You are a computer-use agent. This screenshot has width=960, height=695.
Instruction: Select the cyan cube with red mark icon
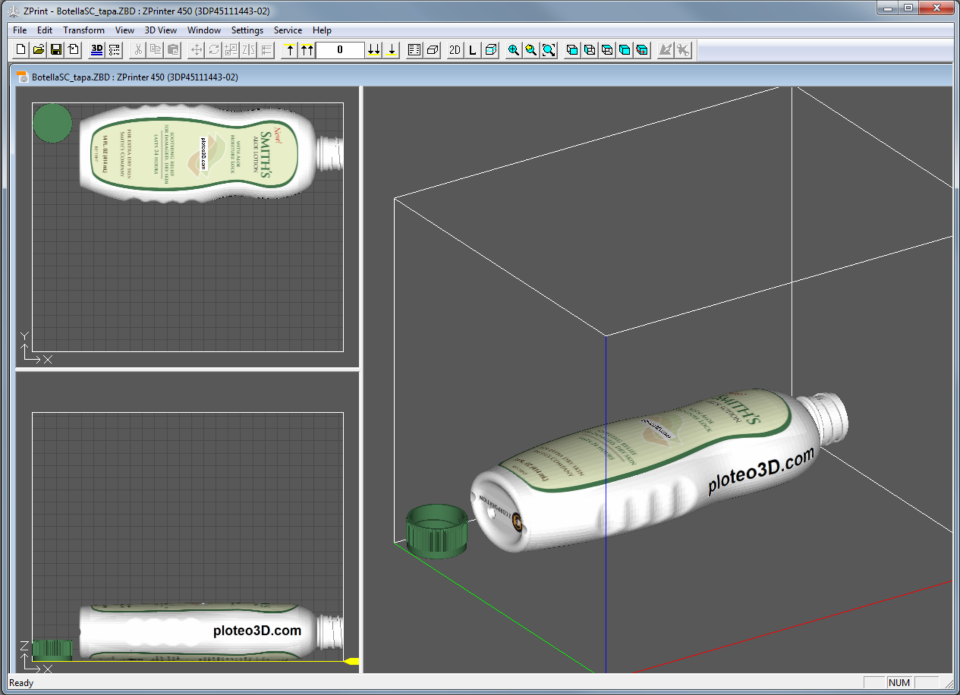point(642,50)
